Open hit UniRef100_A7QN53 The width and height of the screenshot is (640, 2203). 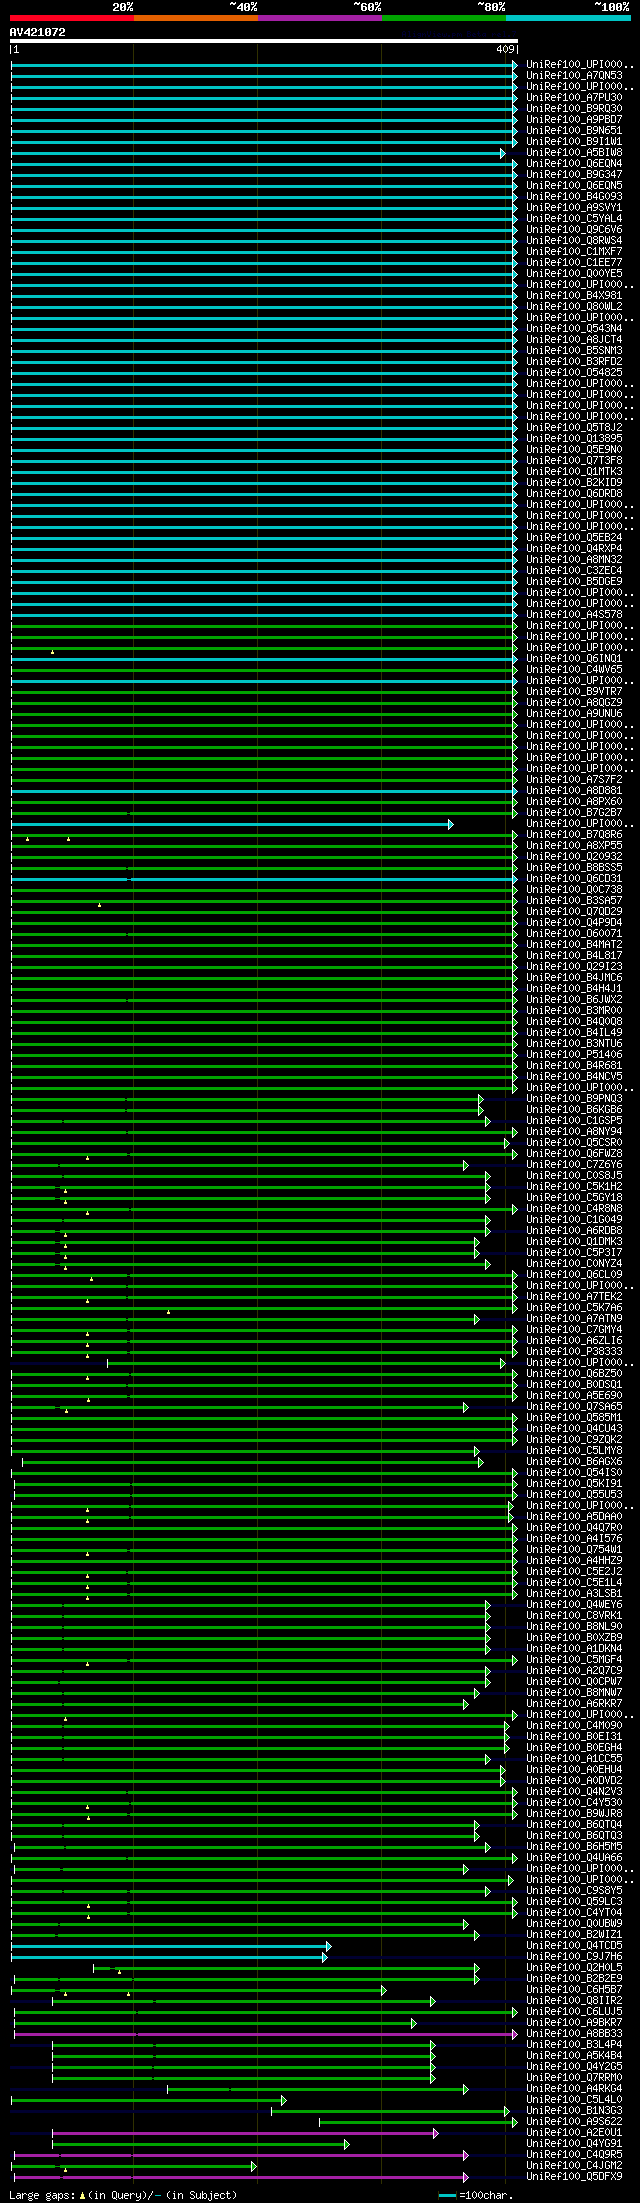click(574, 76)
